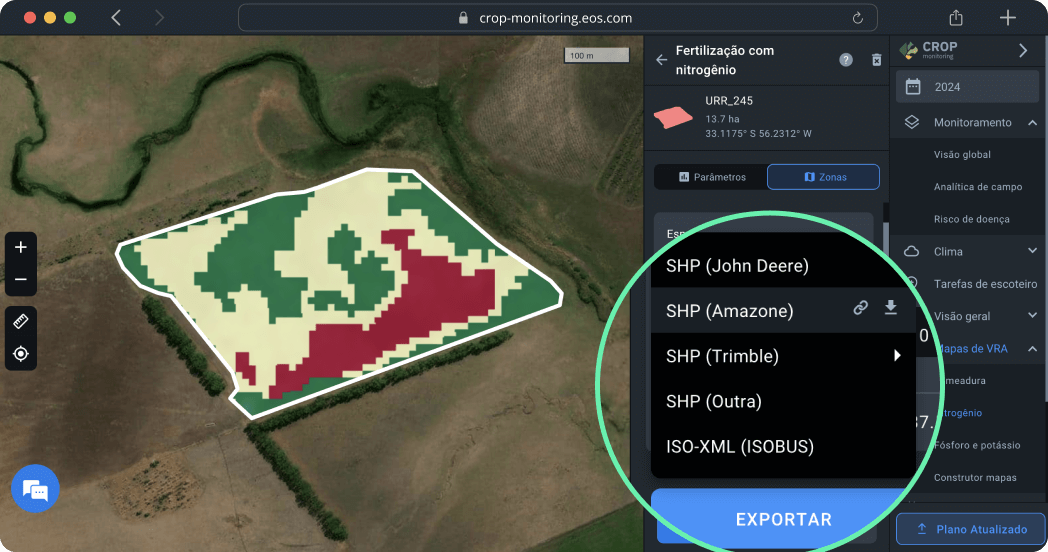The height and width of the screenshot is (552, 1048).
Task: Expand SHP (Trimble) submenu arrow
Action: [x=897, y=355]
